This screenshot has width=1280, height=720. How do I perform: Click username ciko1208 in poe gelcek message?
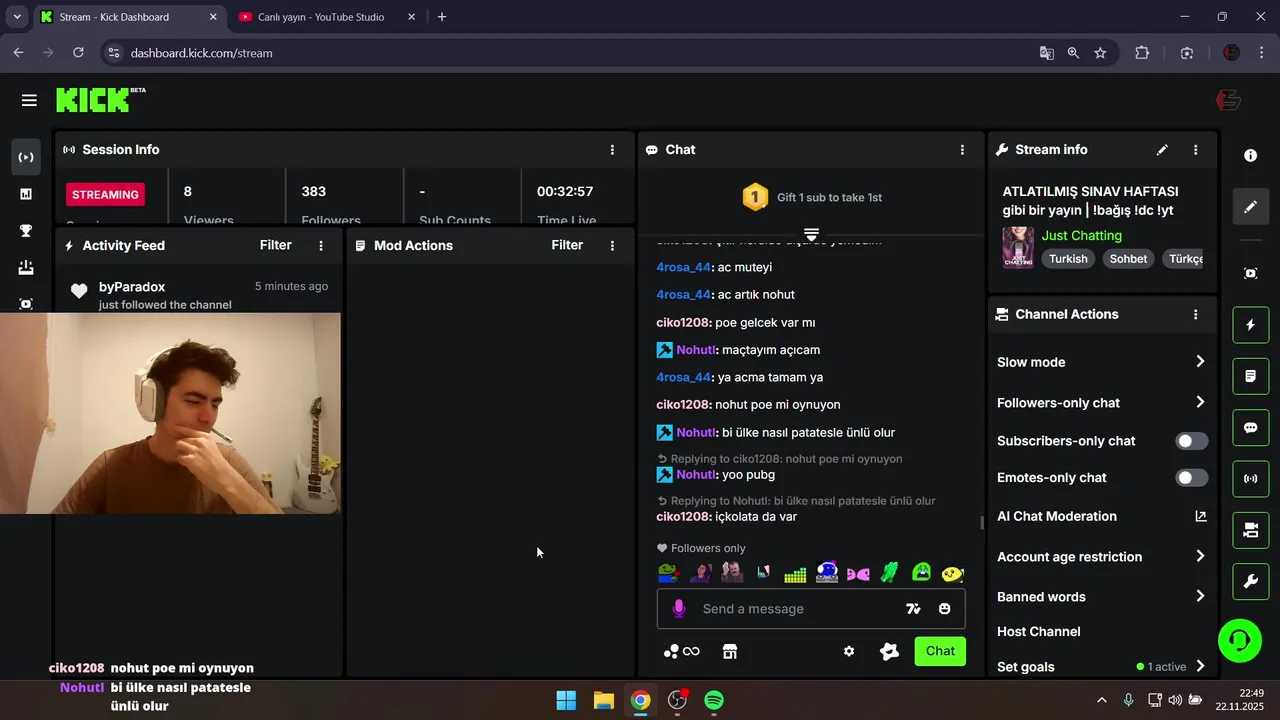pos(683,323)
